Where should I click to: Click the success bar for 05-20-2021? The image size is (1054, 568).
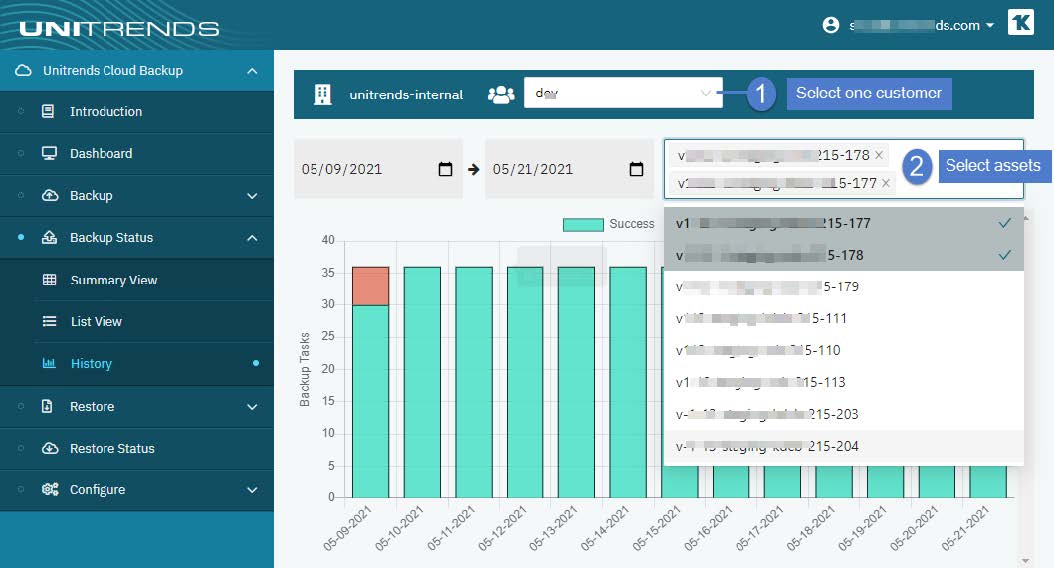936,482
